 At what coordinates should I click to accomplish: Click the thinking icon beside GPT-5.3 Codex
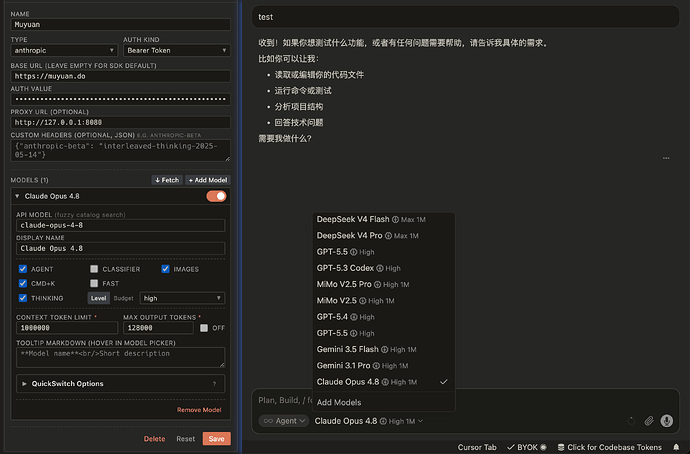click(x=380, y=268)
